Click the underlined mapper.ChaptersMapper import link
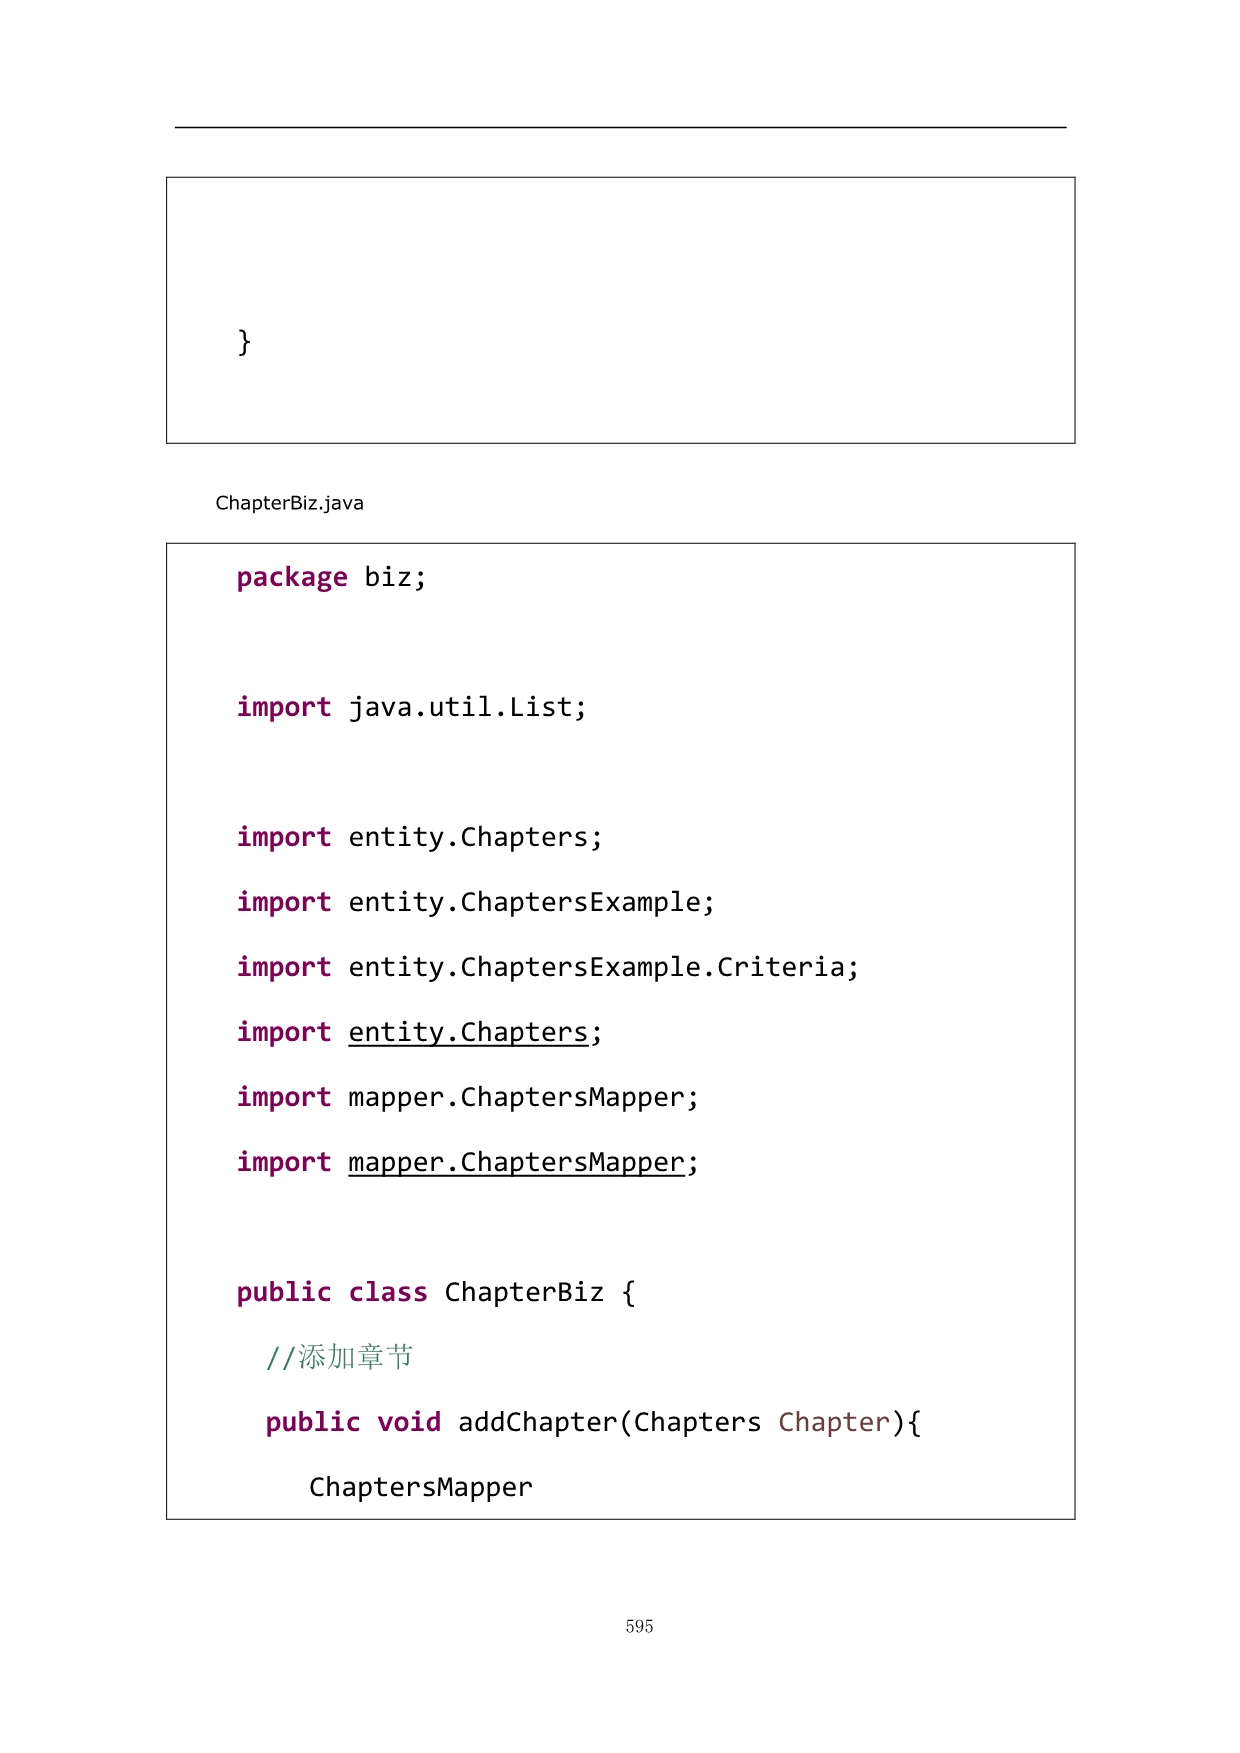 [516, 1162]
